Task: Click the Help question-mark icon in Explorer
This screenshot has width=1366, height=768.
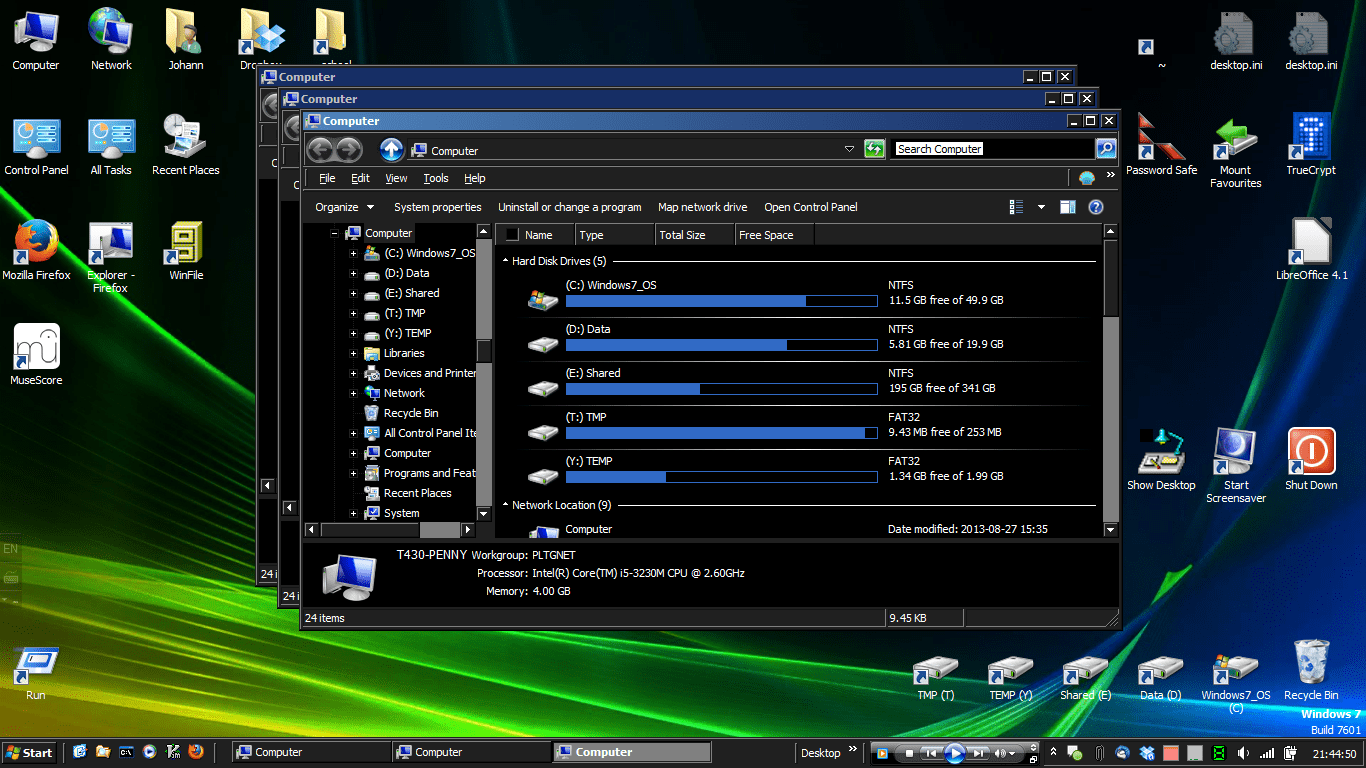Action: click(1097, 207)
